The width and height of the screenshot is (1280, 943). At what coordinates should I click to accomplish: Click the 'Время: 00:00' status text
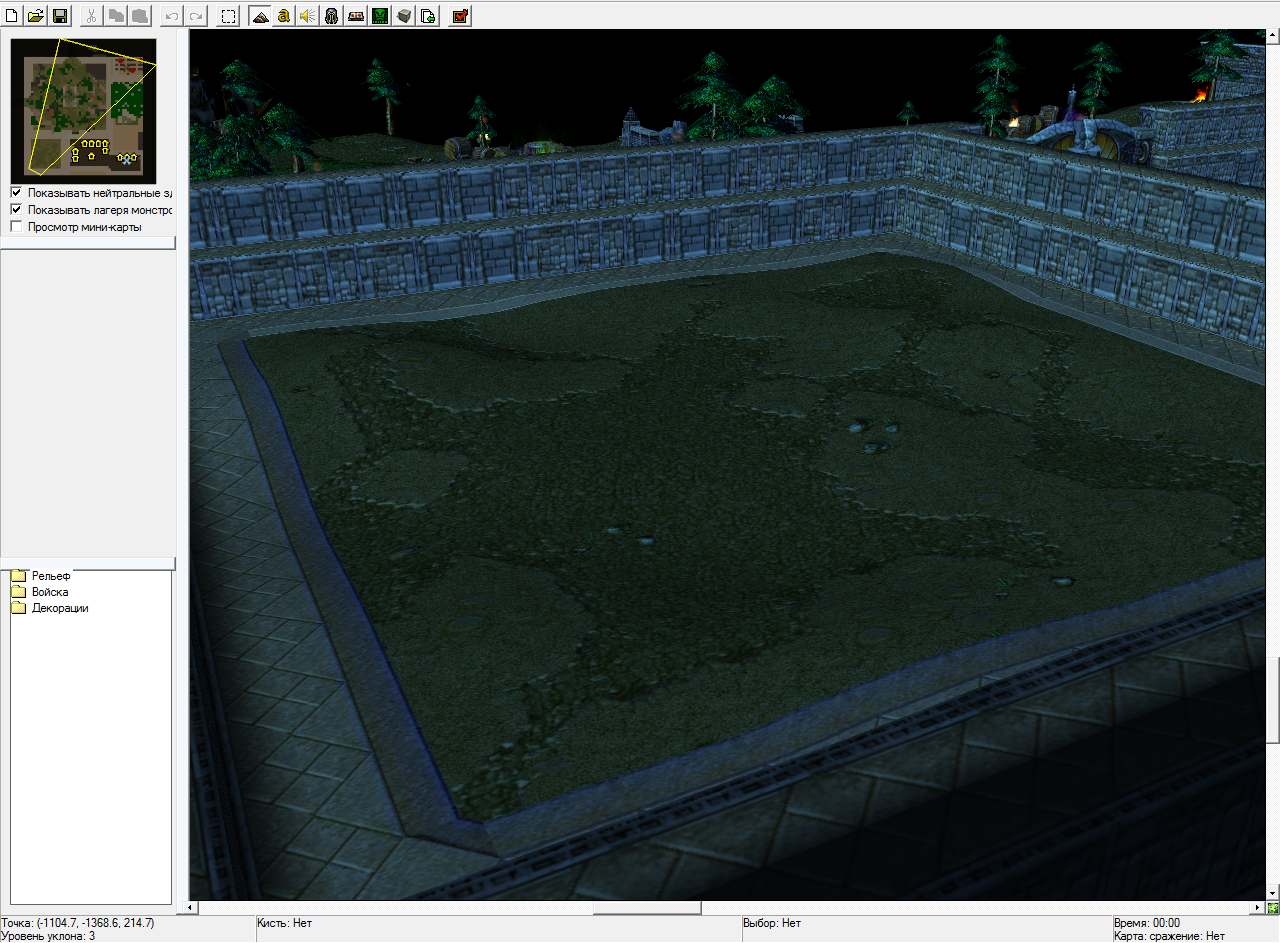pos(1147,923)
